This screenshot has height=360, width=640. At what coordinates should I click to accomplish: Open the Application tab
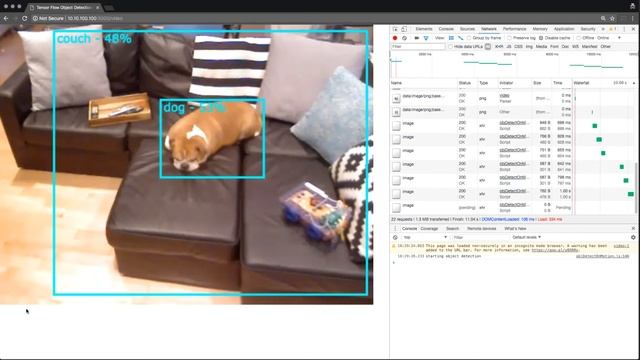tap(564, 29)
